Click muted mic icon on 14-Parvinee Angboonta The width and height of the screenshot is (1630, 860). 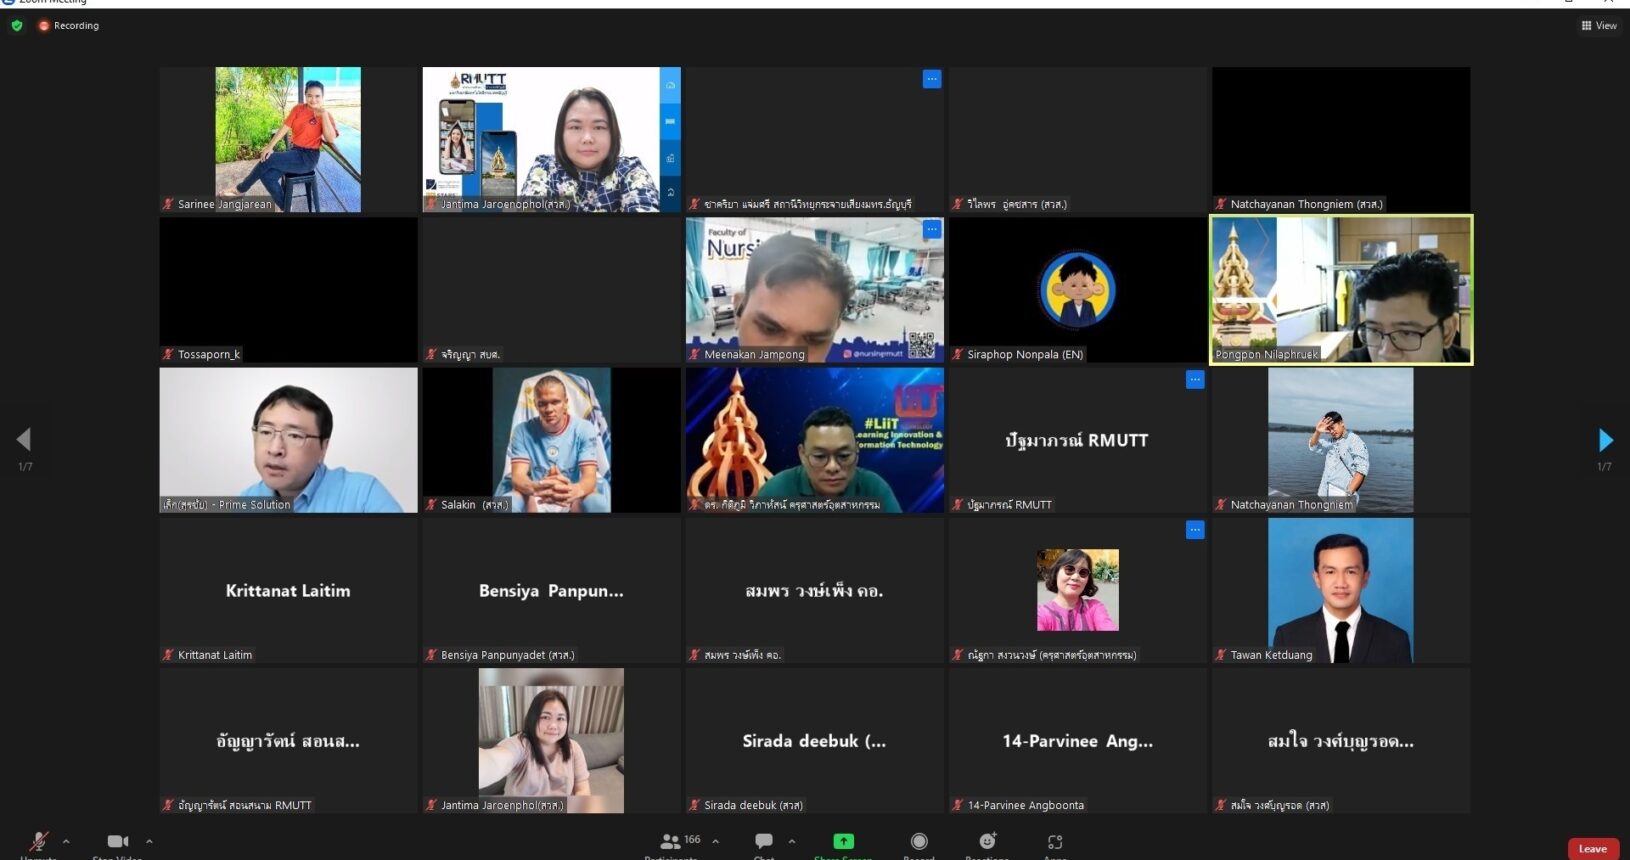pos(958,805)
